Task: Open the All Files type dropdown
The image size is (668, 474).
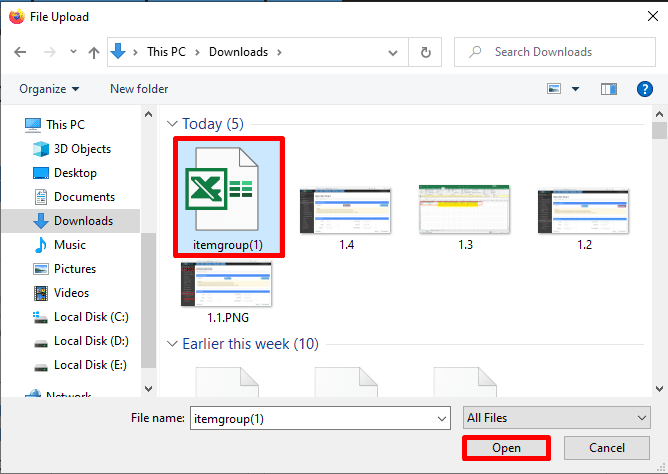Action: 556,418
